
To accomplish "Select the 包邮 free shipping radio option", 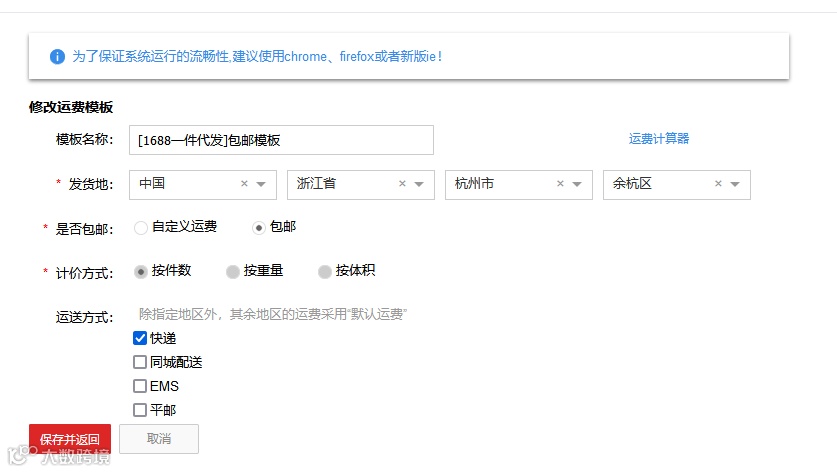I will coord(259,228).
